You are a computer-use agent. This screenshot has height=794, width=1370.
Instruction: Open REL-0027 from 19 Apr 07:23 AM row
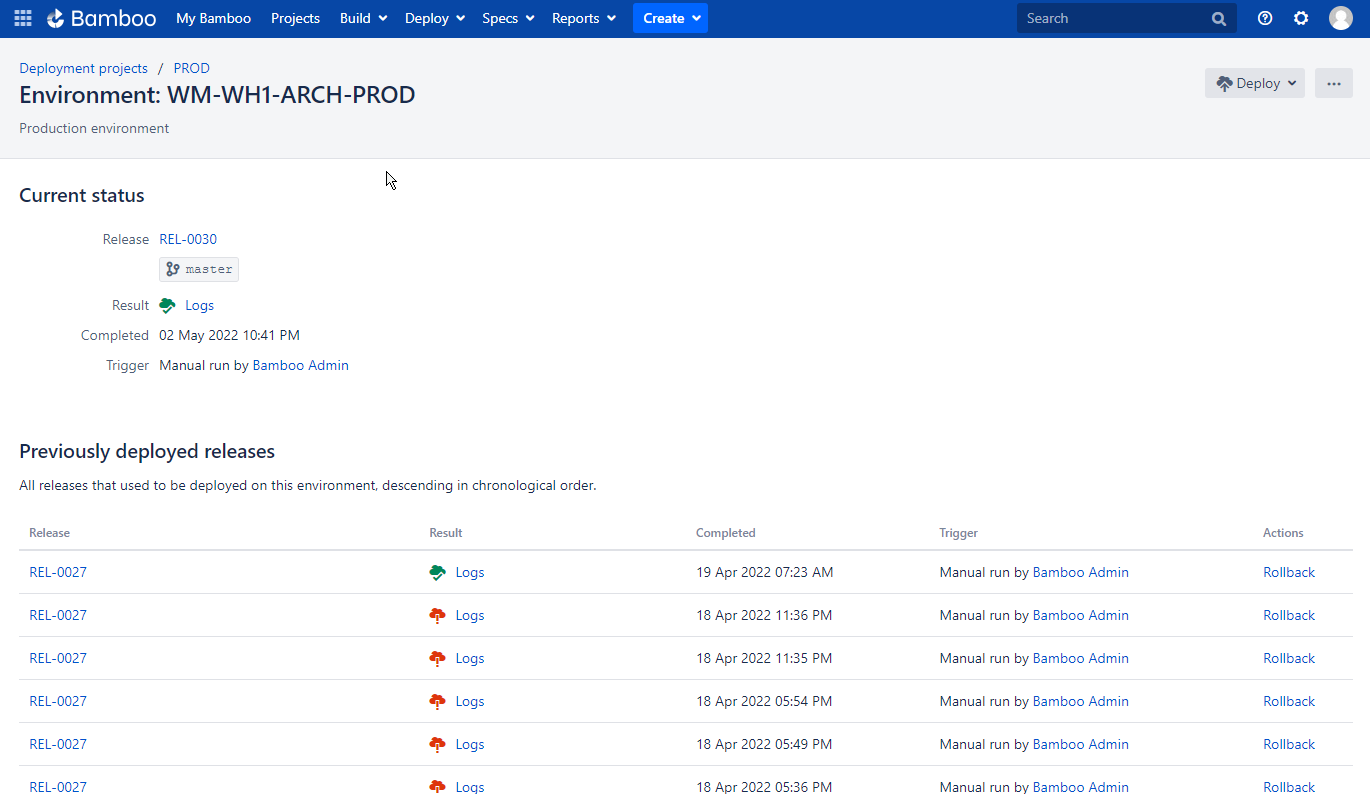pos(58,573)
